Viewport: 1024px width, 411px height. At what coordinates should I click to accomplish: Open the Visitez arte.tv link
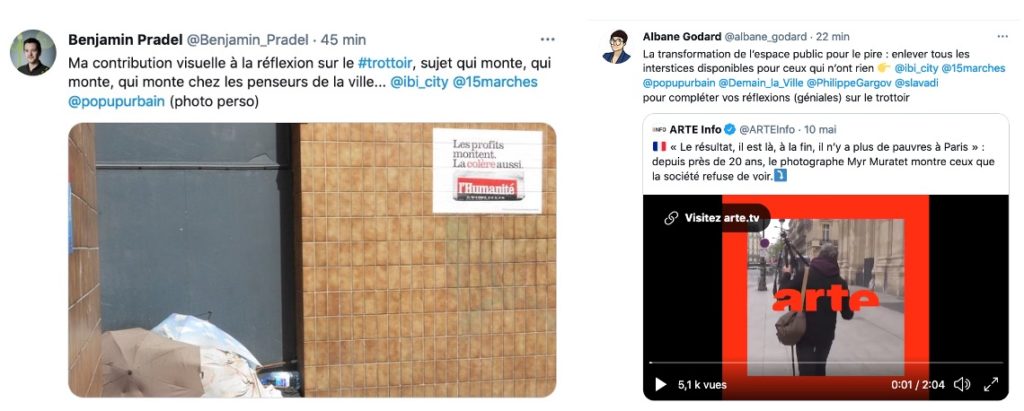712,218
